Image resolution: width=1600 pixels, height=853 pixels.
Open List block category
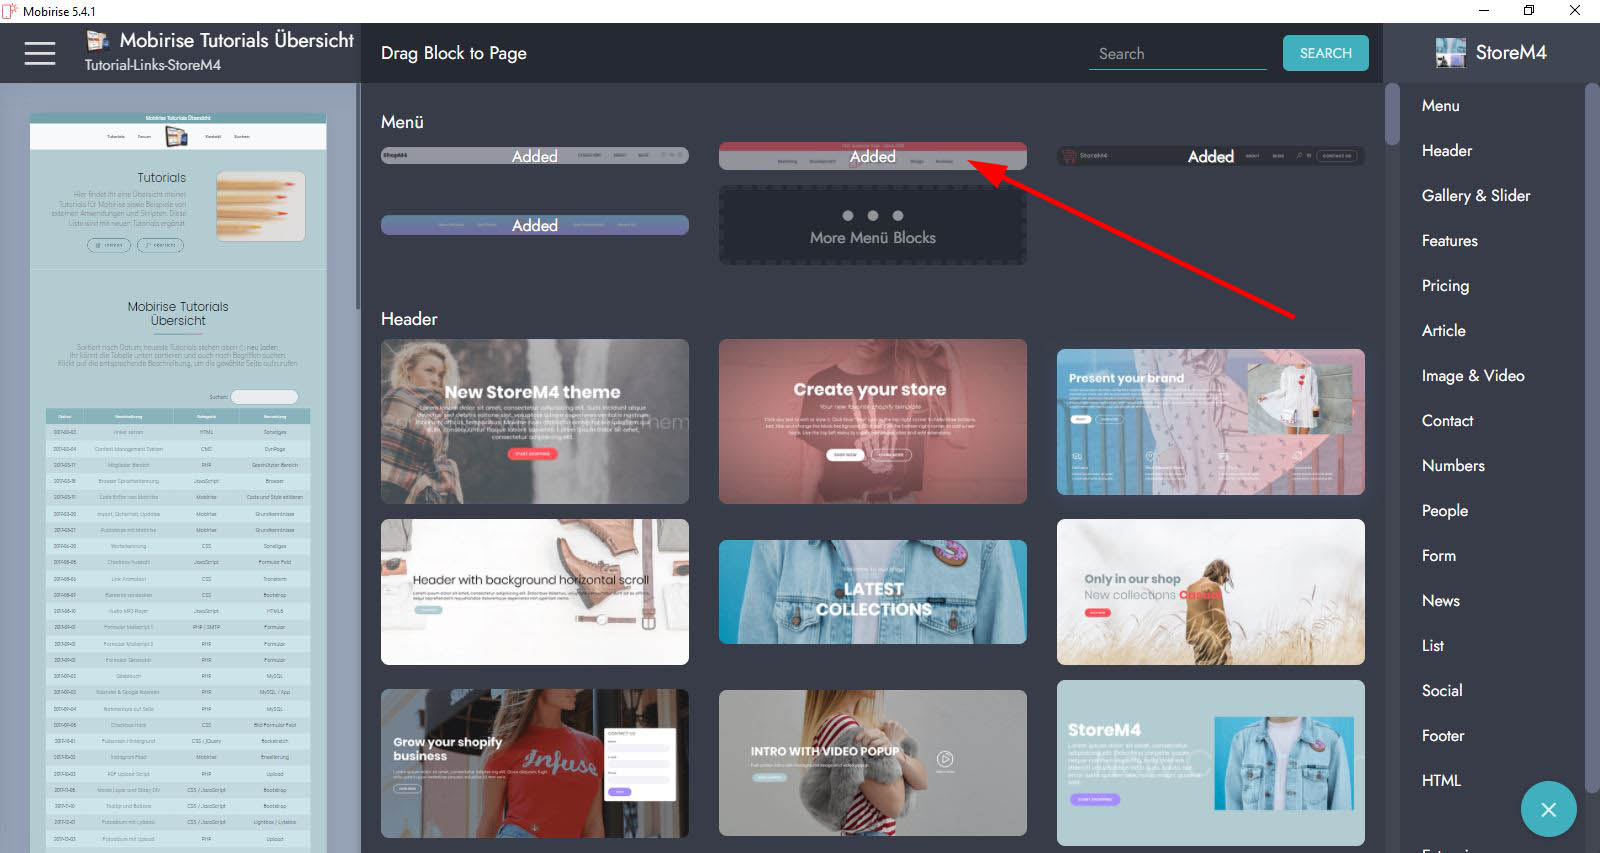tap(1433, 646)
